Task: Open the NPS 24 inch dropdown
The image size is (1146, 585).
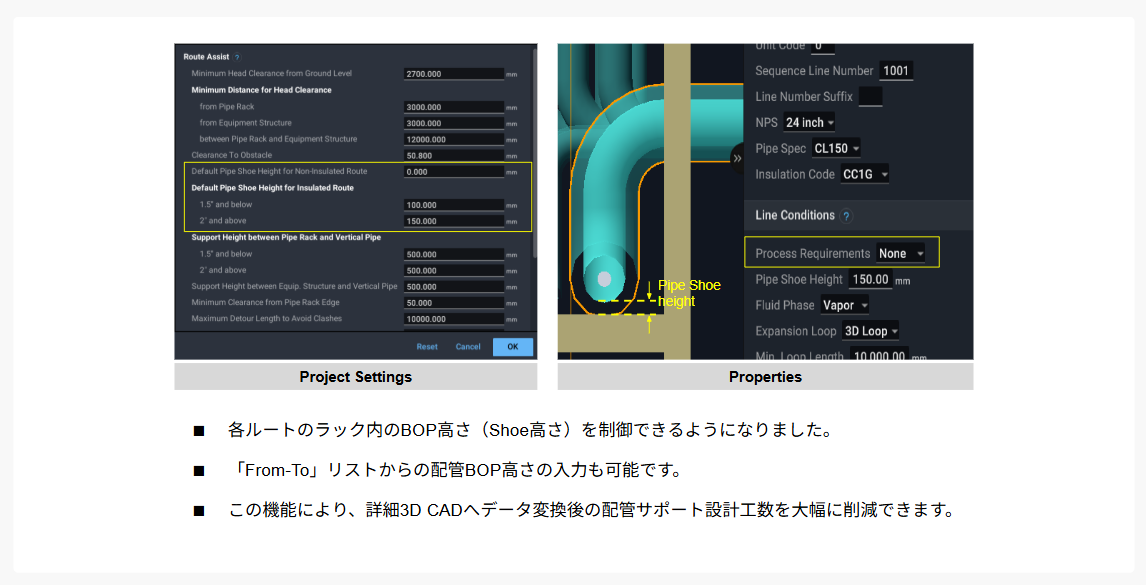Action: tap(810, 123)
